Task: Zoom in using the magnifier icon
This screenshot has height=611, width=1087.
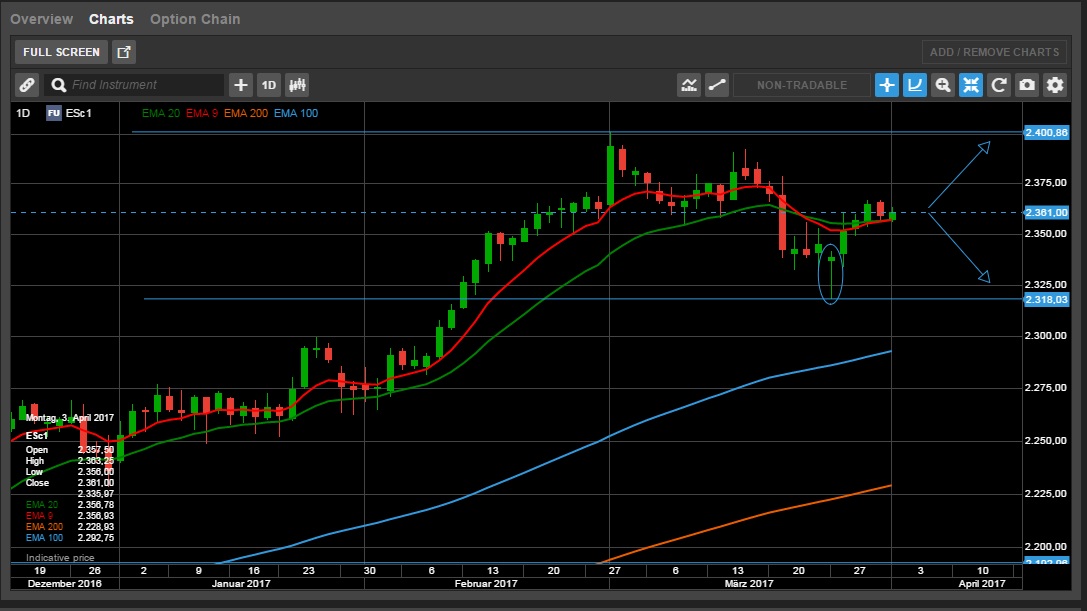Action: [943, 85]
